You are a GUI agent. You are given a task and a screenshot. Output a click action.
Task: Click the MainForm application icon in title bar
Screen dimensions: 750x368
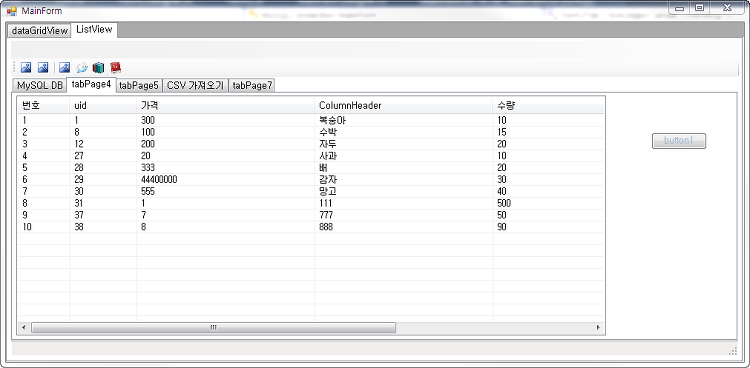click(x=12, y=11)
